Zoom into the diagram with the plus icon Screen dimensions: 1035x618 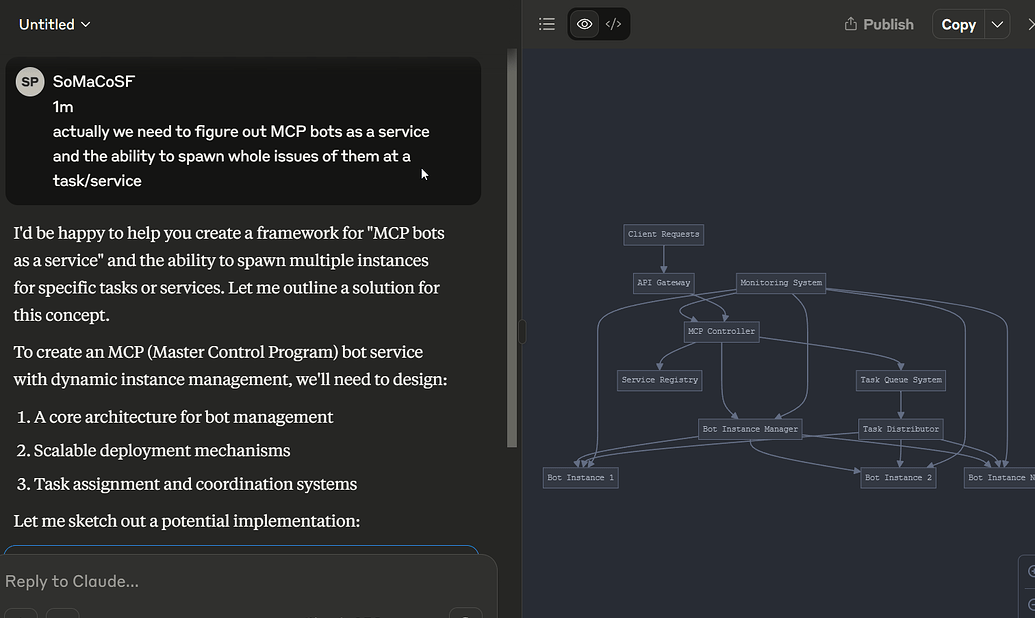click(1032, 572)
